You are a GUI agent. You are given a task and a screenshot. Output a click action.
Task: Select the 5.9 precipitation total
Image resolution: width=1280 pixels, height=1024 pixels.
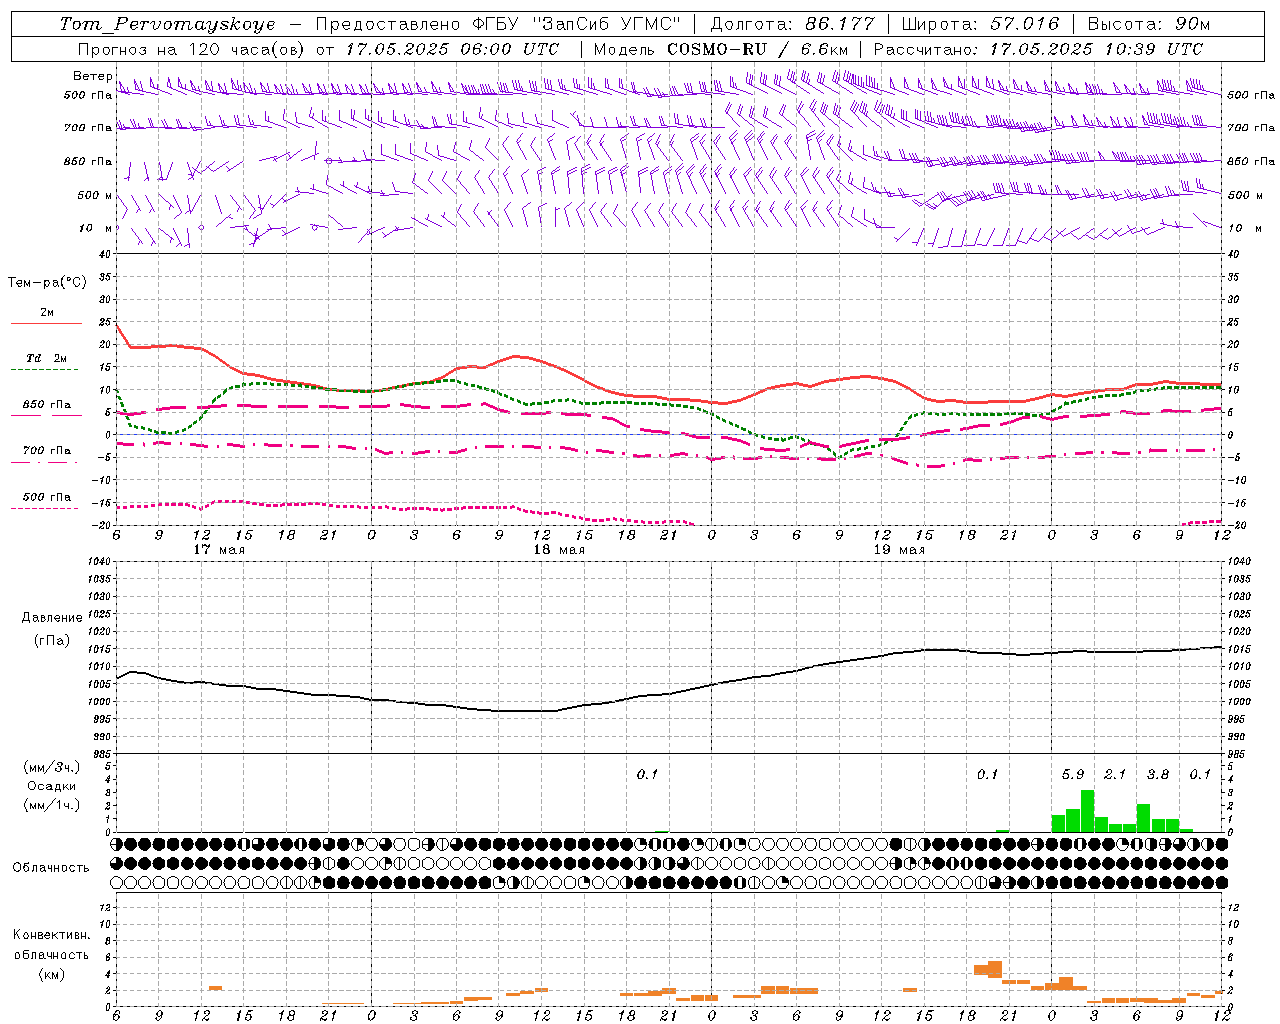coord(1073,775)
